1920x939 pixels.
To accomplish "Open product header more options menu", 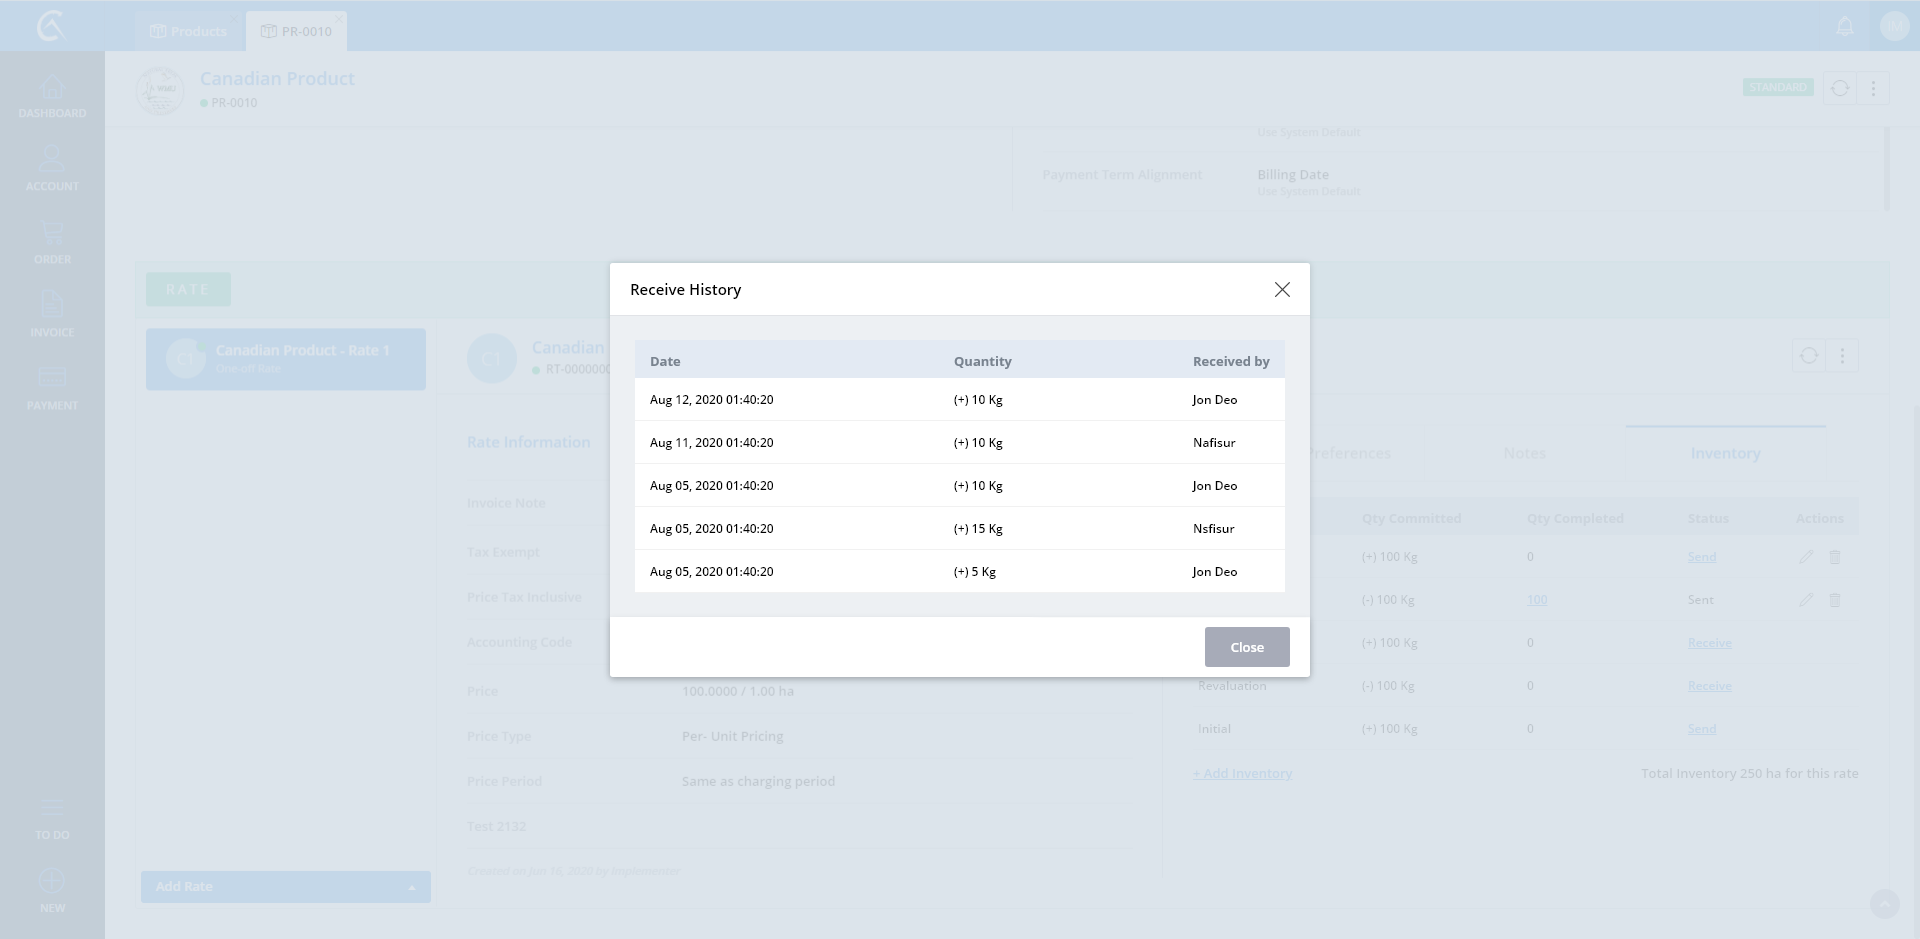I will [x=1873, y=88].
